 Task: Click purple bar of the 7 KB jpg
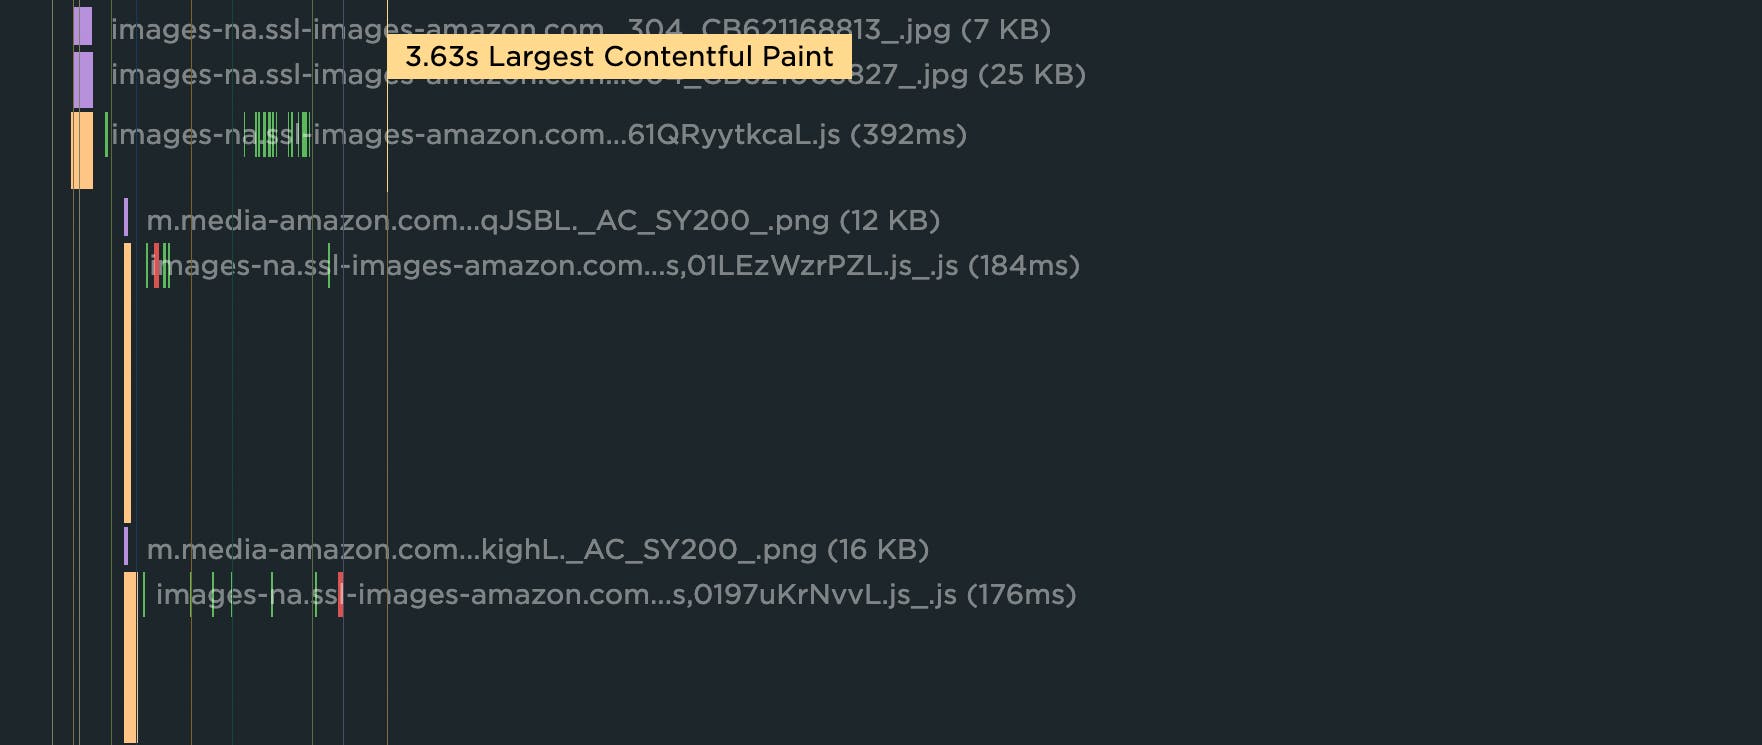pos(82,26)
